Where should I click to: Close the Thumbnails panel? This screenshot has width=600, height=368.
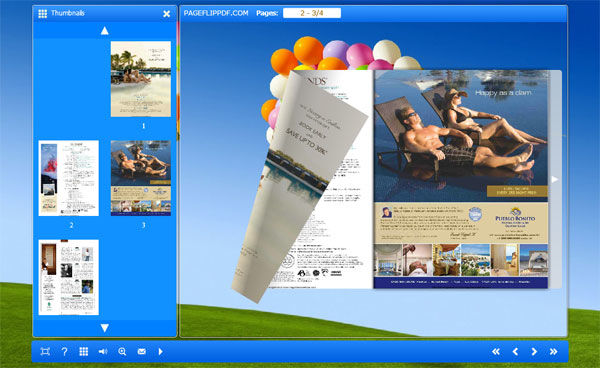(166, 14)
